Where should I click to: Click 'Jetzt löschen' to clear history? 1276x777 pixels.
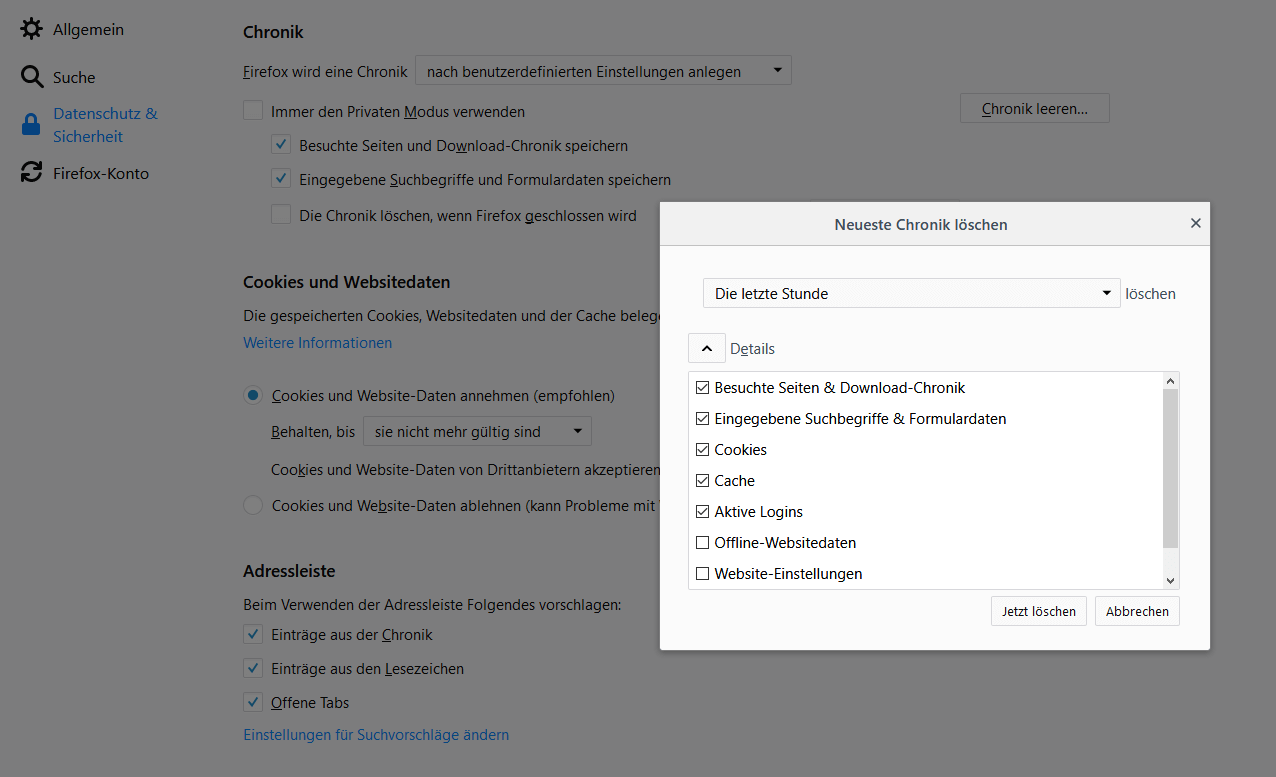click(x=1040, y=611)
